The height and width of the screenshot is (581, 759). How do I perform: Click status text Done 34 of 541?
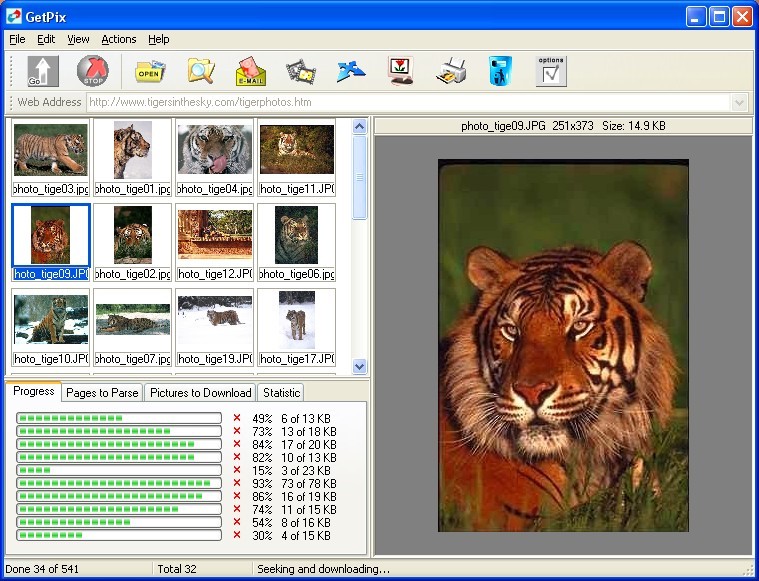(x=42, y=569)
